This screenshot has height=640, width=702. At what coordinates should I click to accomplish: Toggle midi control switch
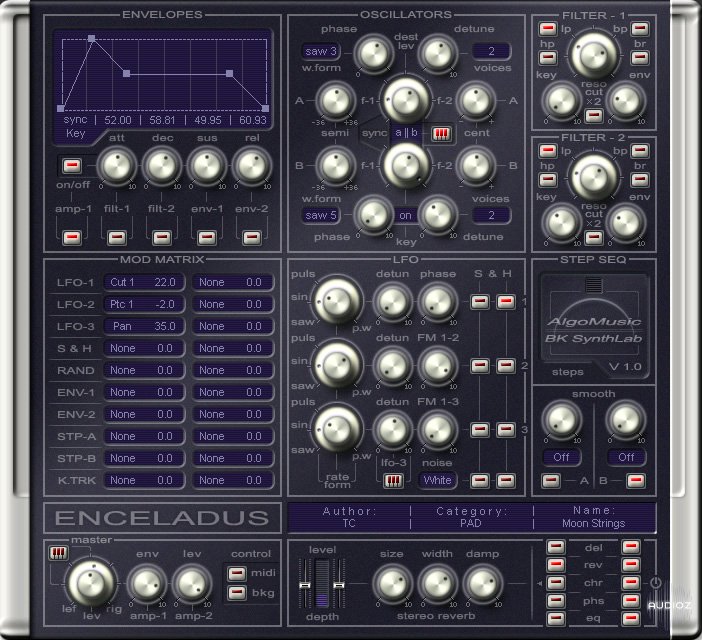coord(237,573)
